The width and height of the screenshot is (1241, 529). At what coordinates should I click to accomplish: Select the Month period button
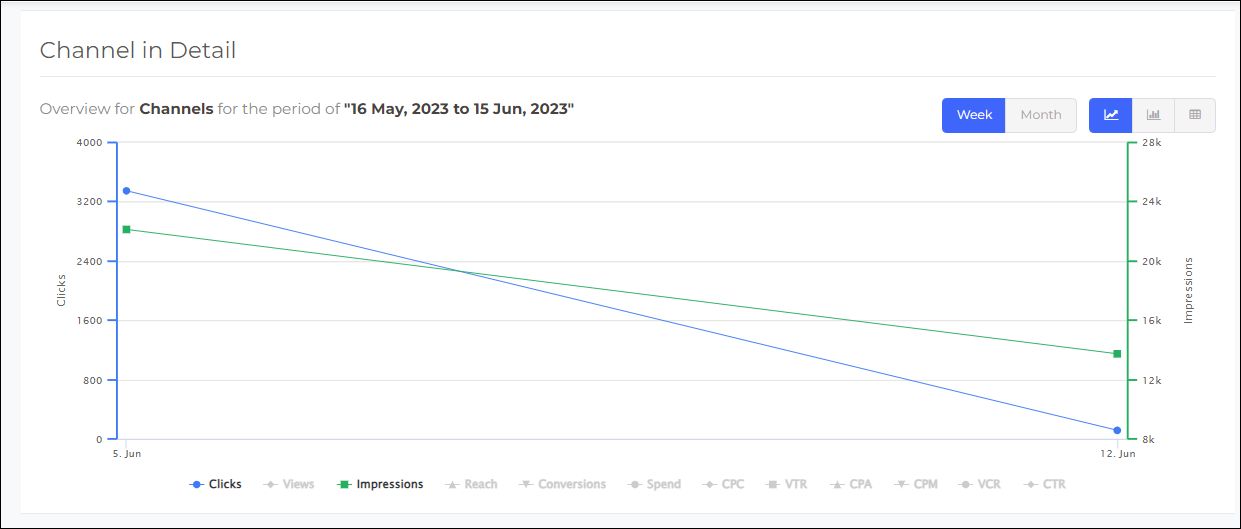pyautogui.click(x=1041, y=115)
